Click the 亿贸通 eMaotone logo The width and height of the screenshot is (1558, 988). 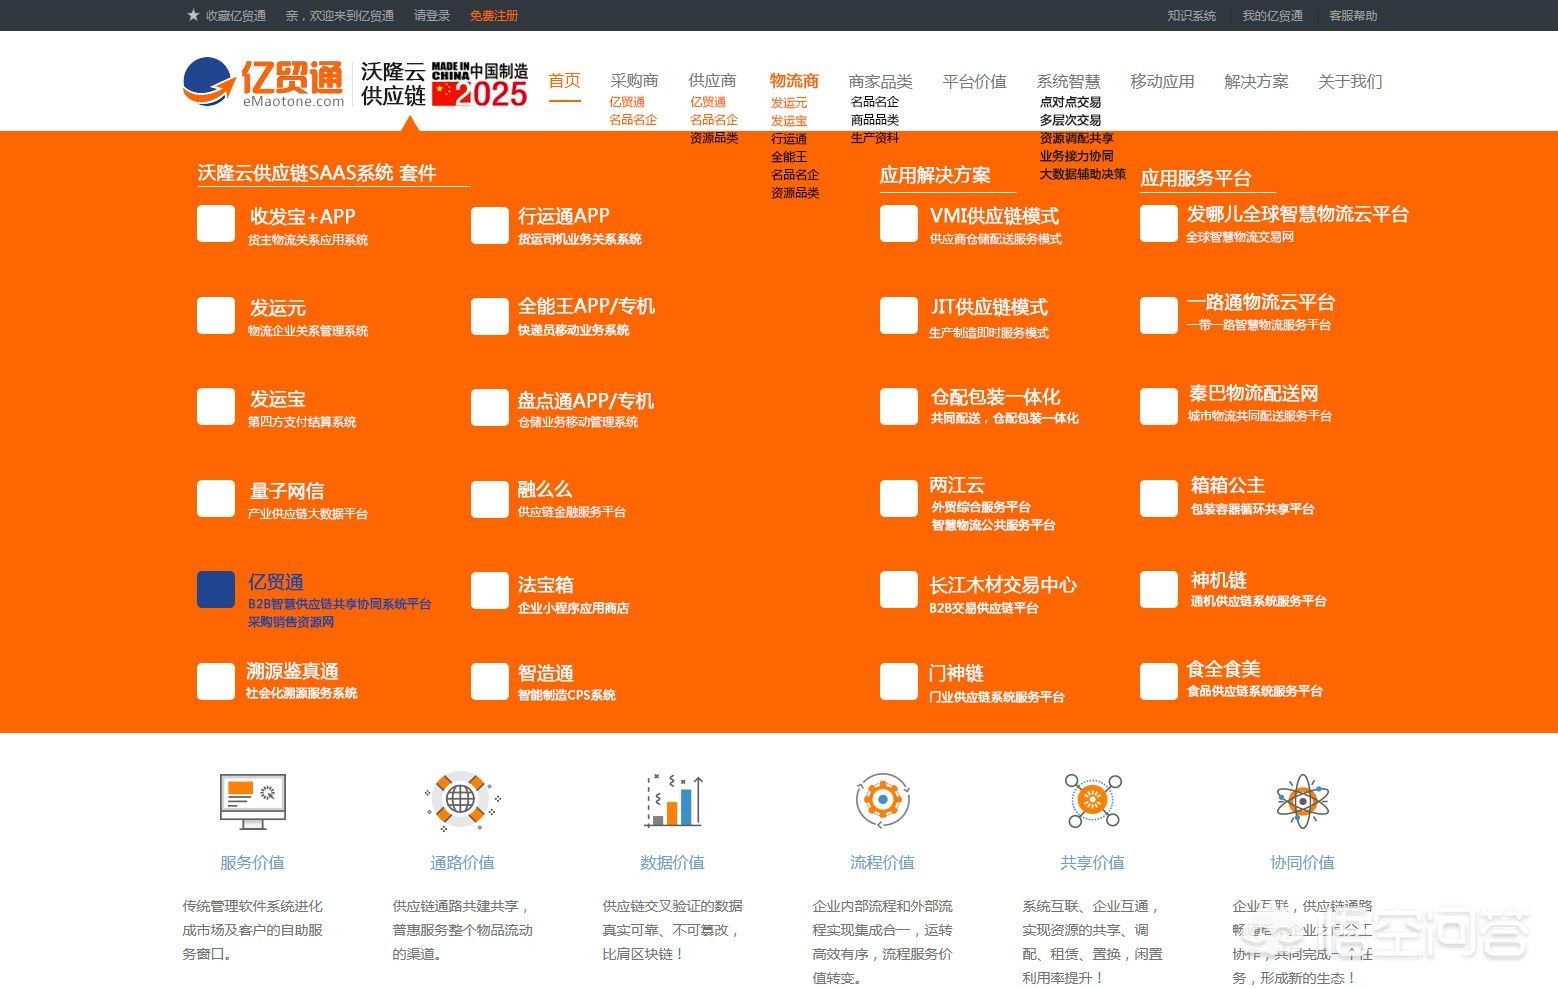pyautogui.click(x=264, y=83)
